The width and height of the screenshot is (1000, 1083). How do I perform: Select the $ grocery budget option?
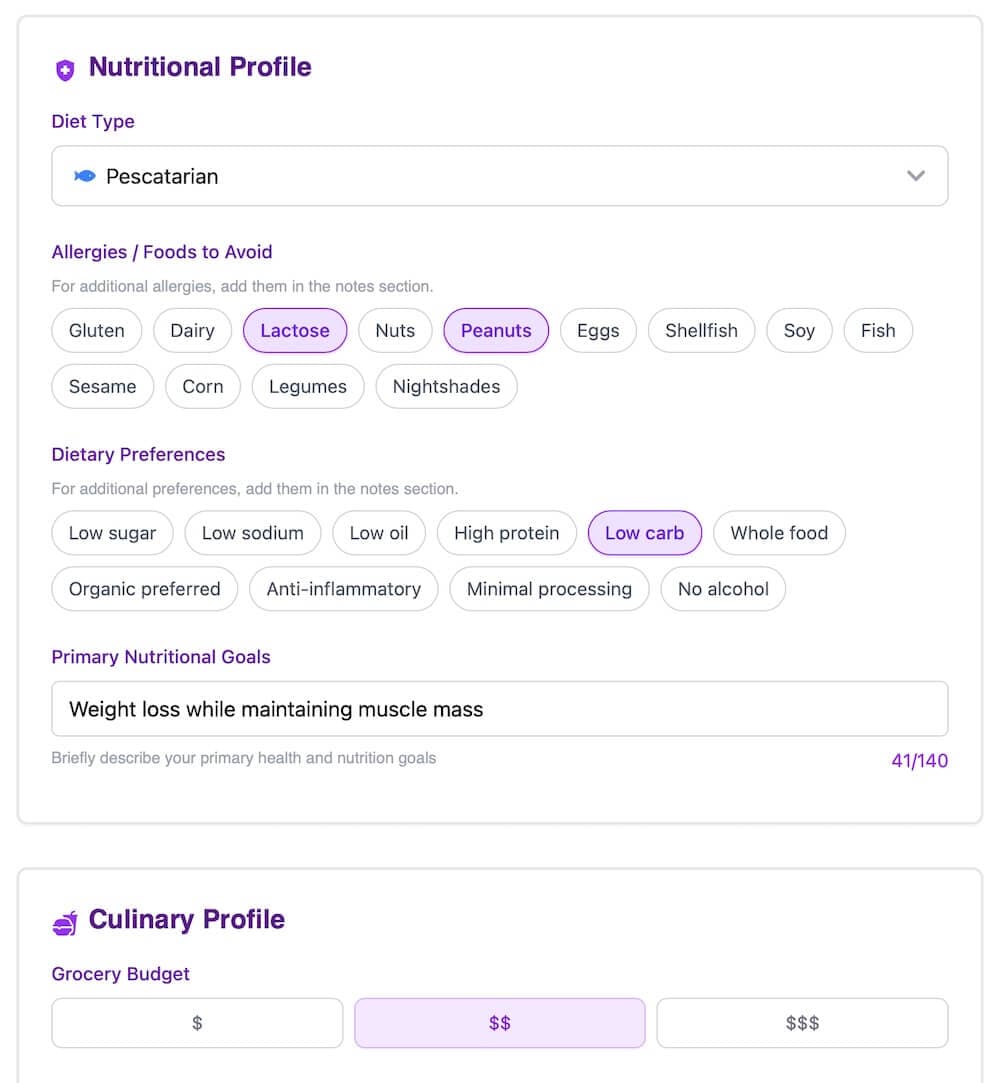point(197,1022)
